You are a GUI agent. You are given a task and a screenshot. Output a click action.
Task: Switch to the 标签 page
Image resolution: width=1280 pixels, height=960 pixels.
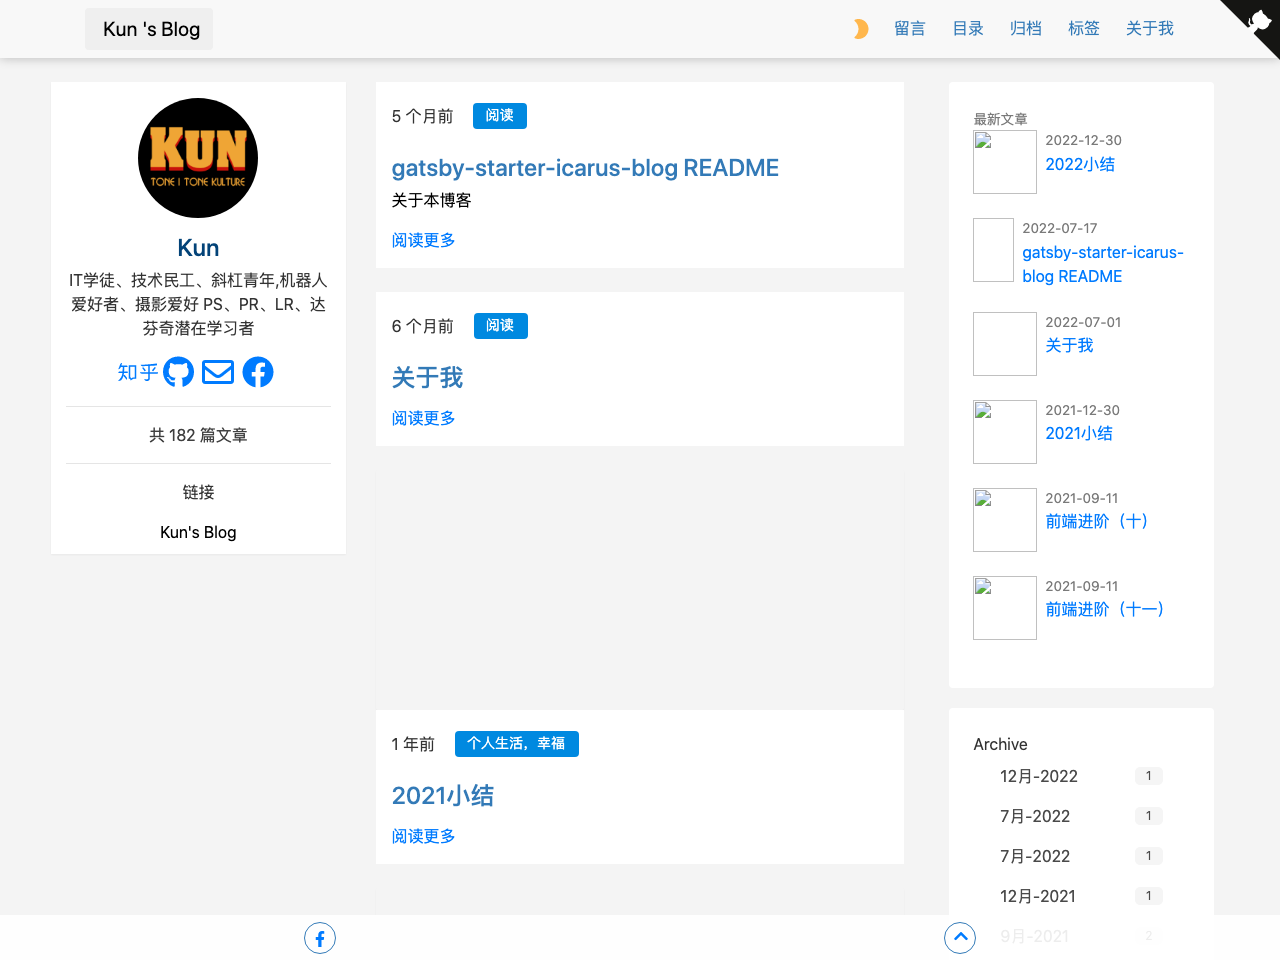click(1083, 28)
